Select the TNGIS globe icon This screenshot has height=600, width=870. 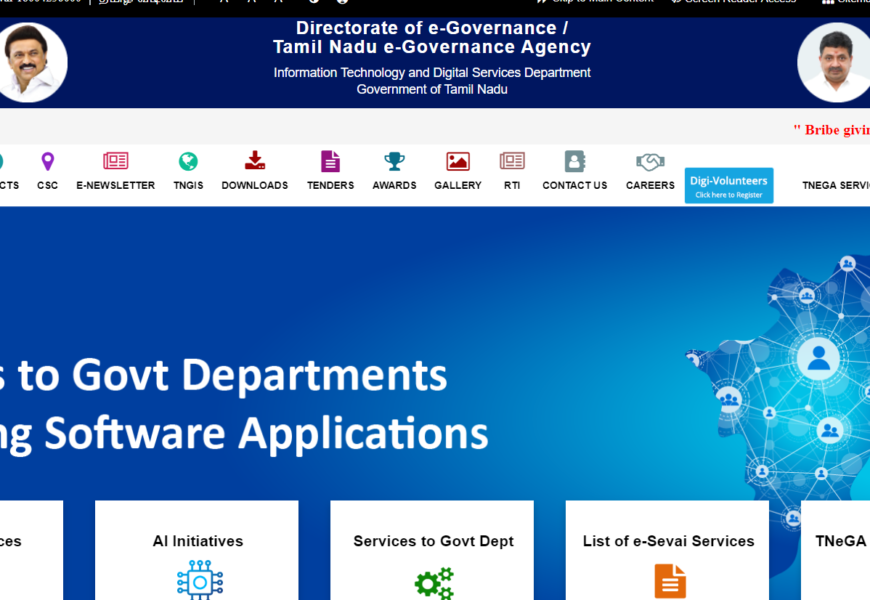[x=188, y=162]
